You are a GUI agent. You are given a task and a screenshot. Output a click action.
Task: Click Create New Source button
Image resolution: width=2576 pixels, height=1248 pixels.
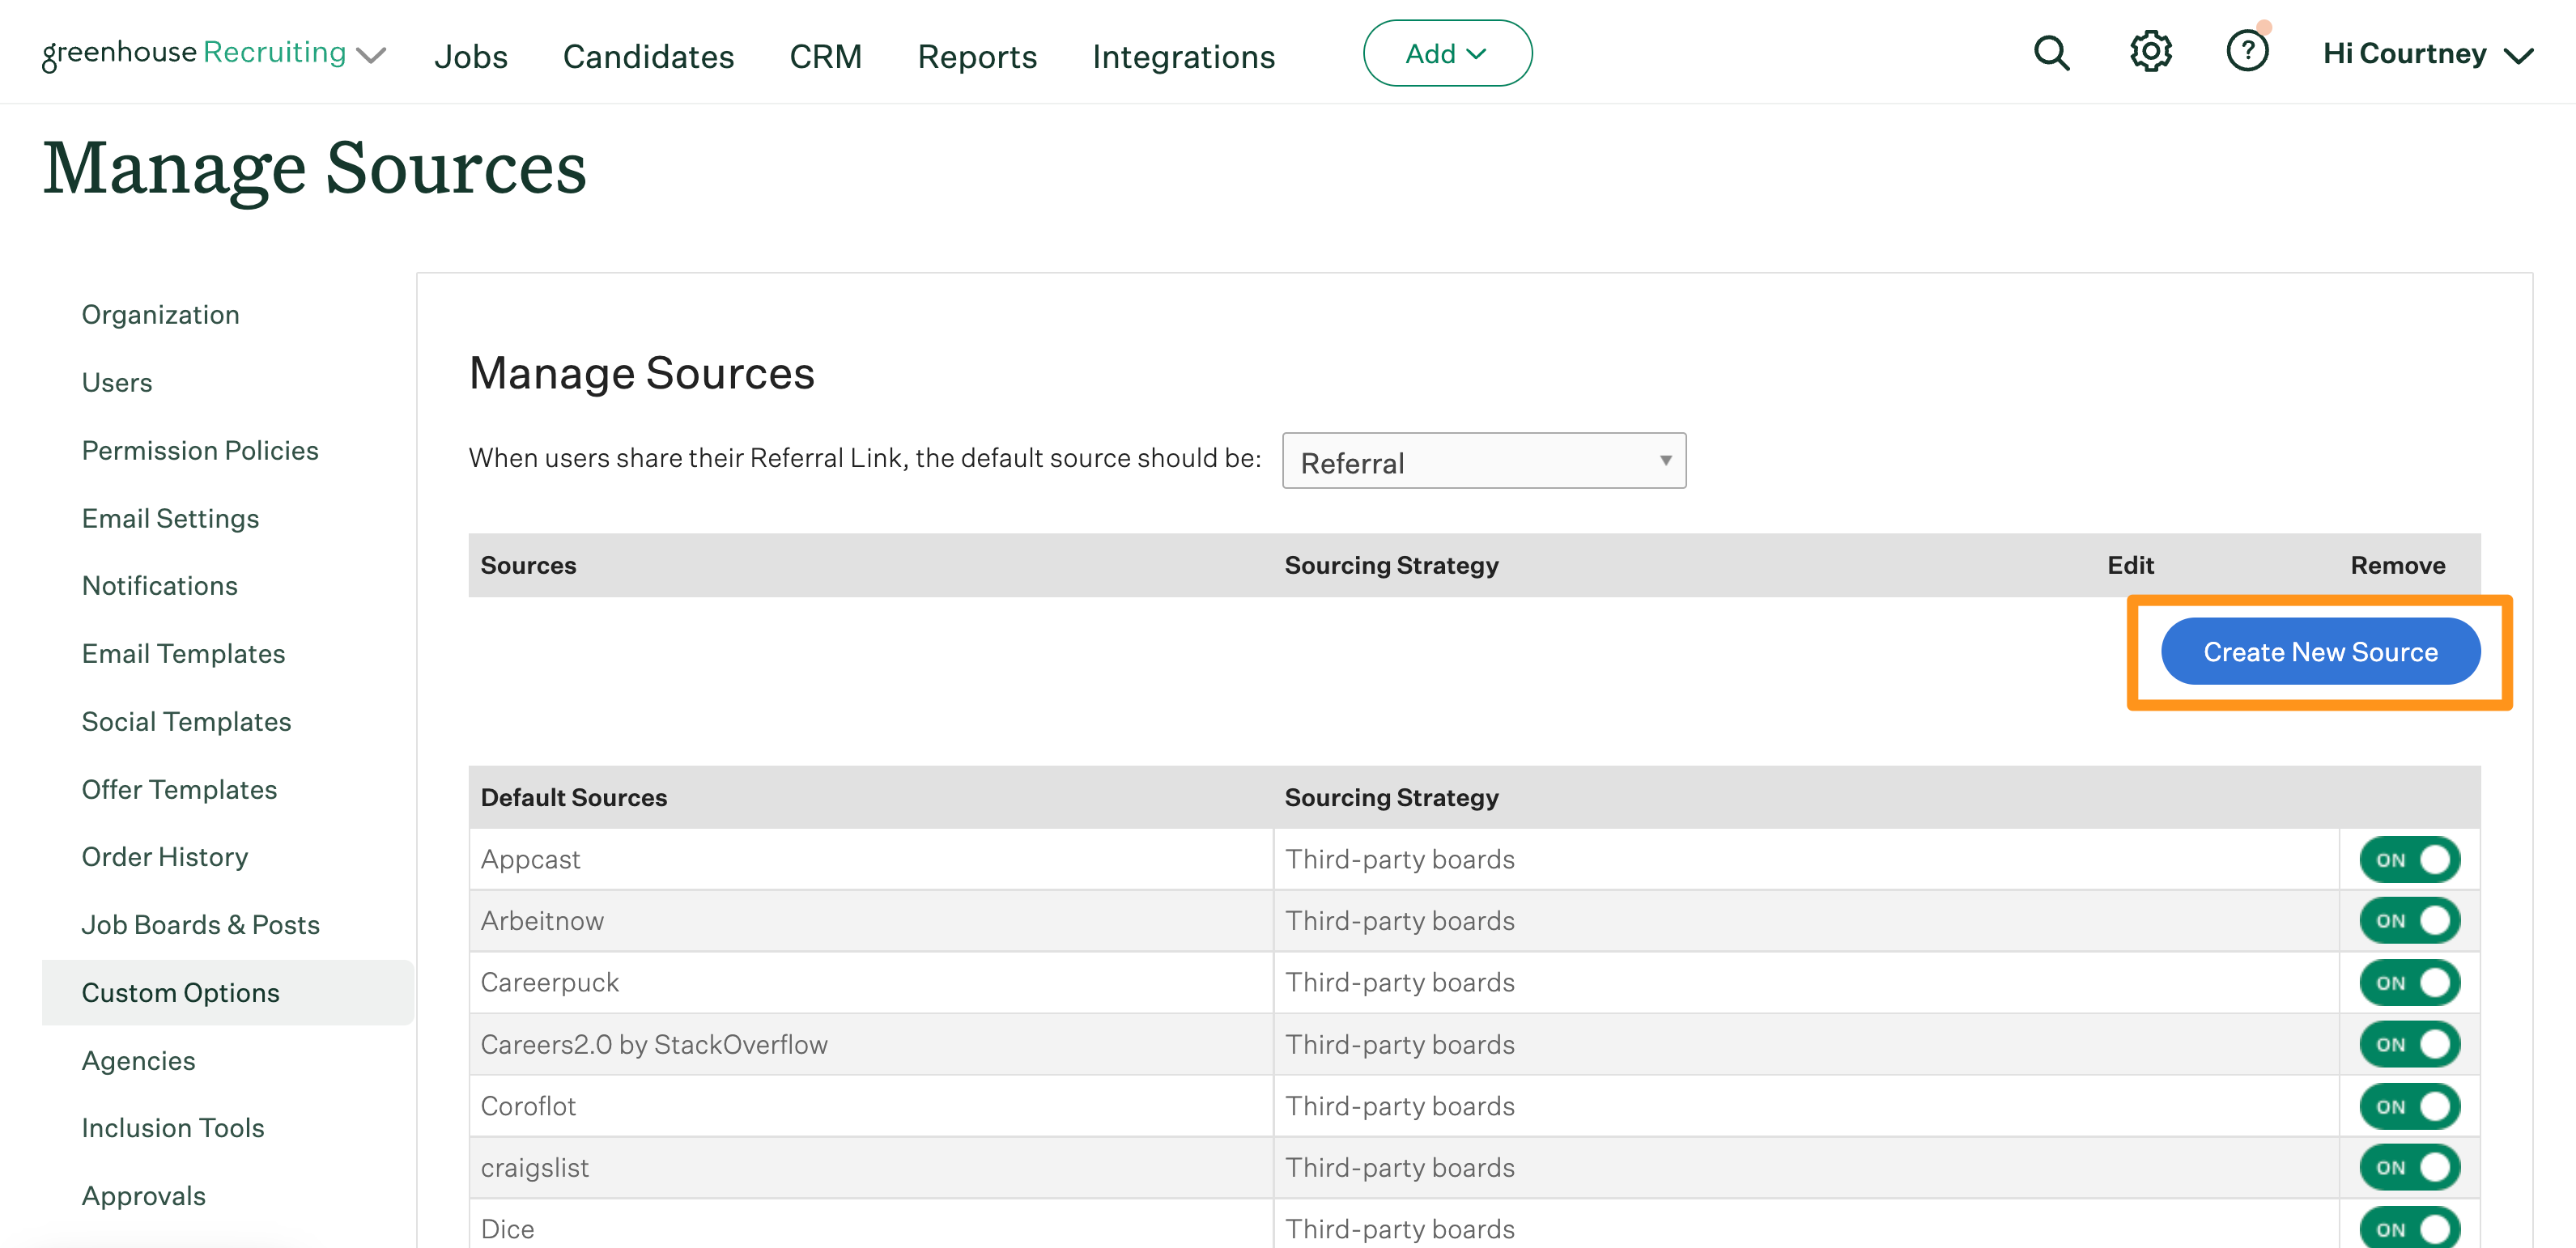tap(2319, 652)
